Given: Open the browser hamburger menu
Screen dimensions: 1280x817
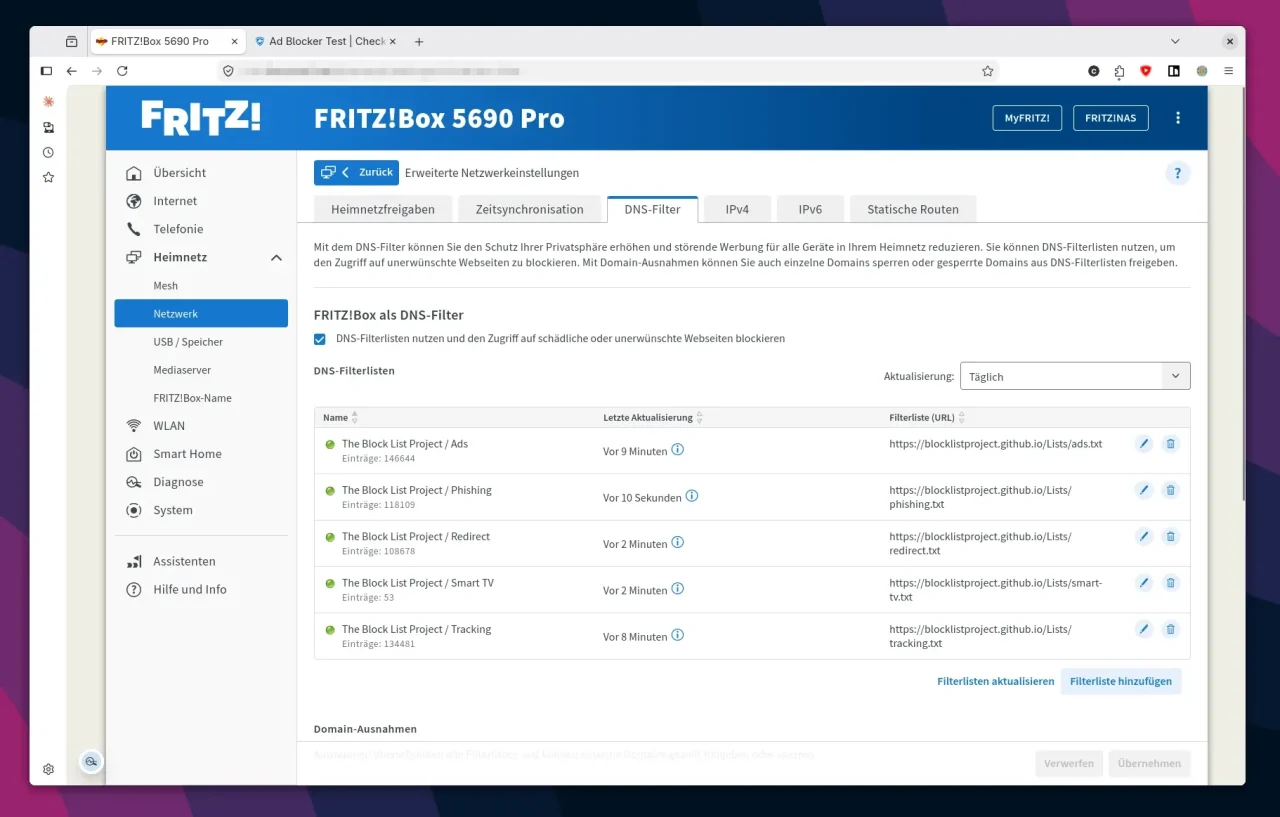Looking at the screenshot, I should pyautogui.click(x=1228, y=71).
